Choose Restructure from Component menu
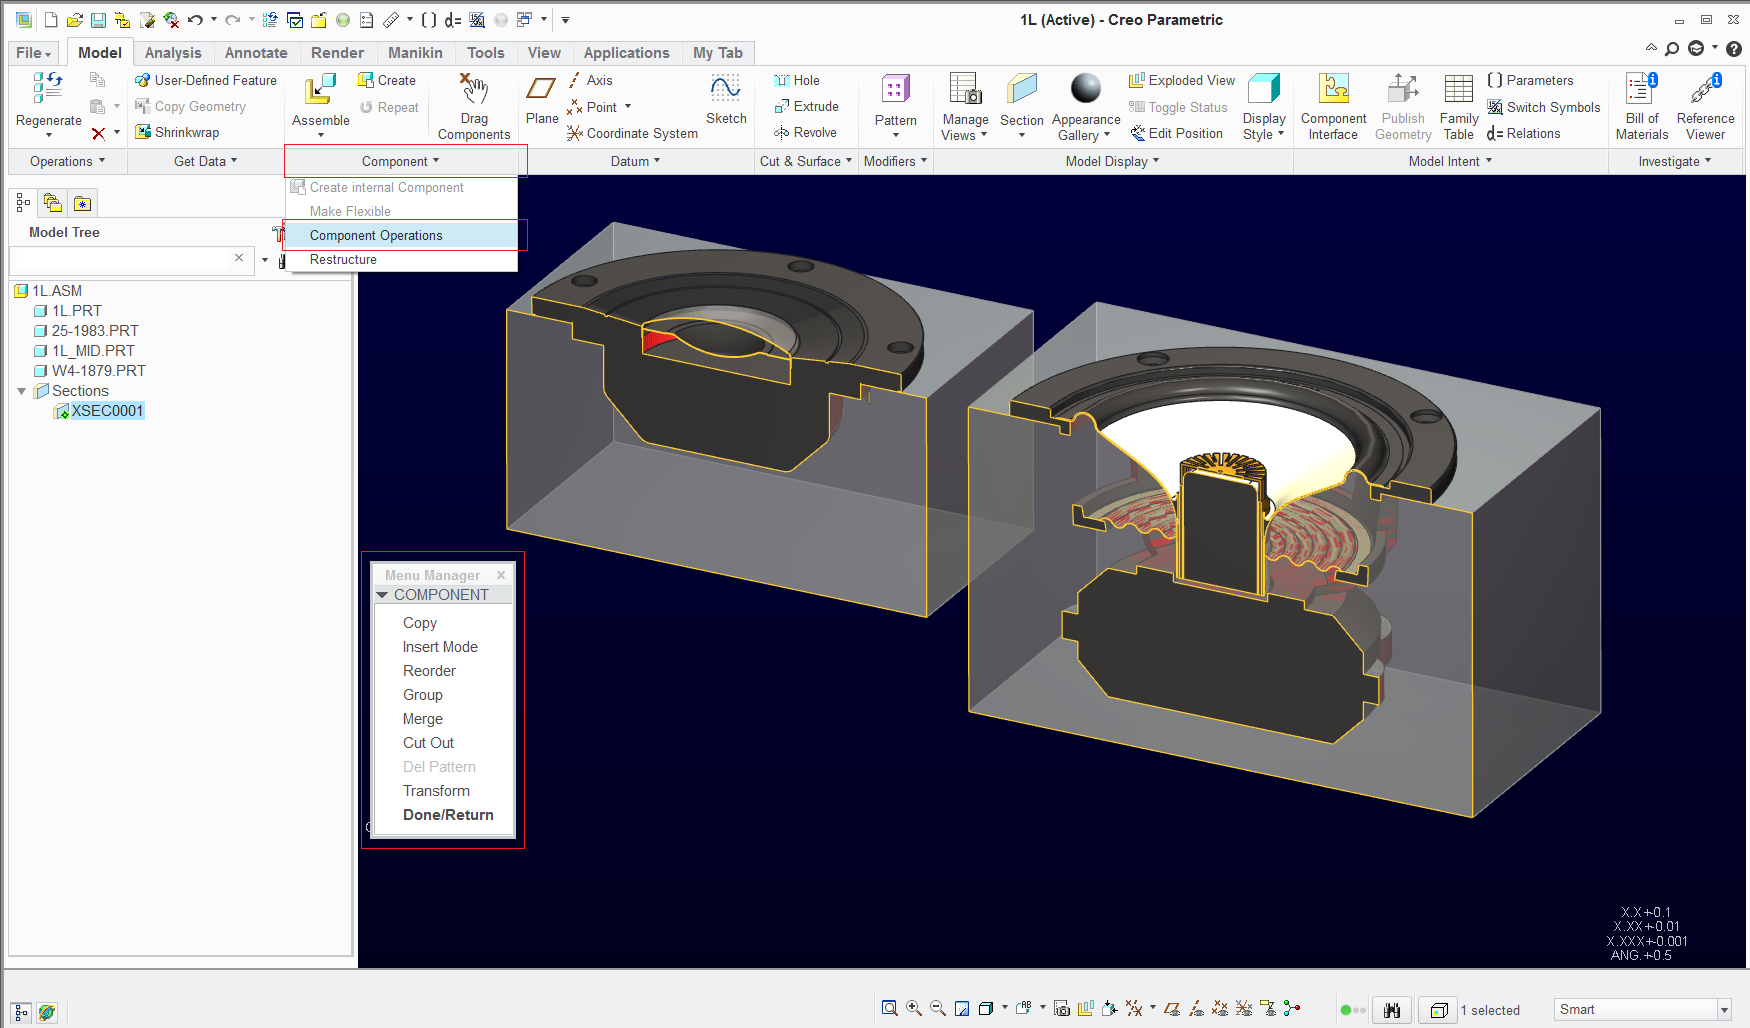The width and height of the screenshot is (1750, 1028). tap(402, 260)
